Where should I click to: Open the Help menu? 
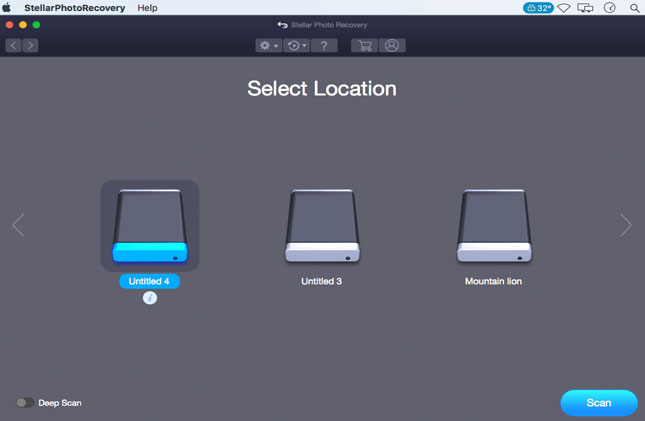147,8
